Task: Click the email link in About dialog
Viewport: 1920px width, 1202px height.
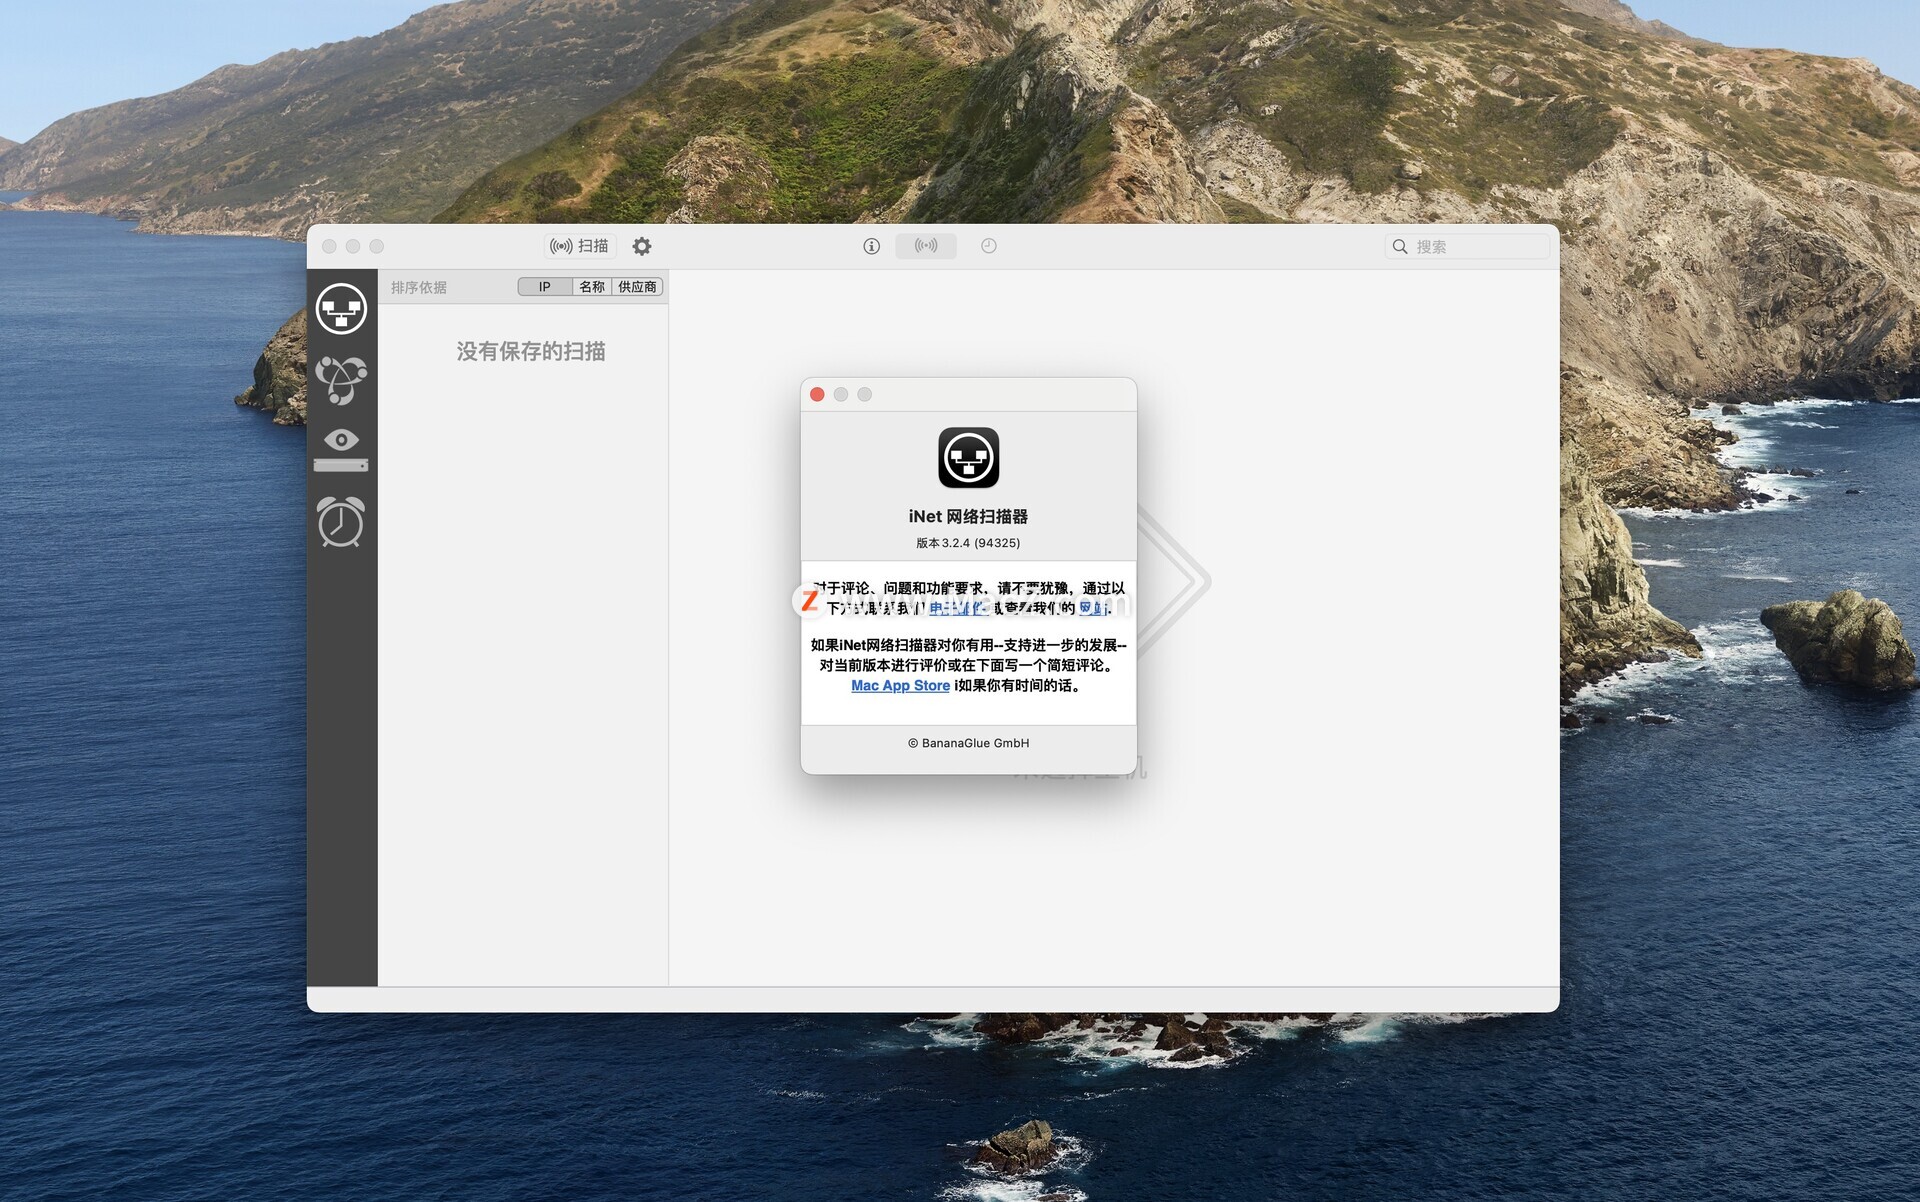Action: point(957,608)
